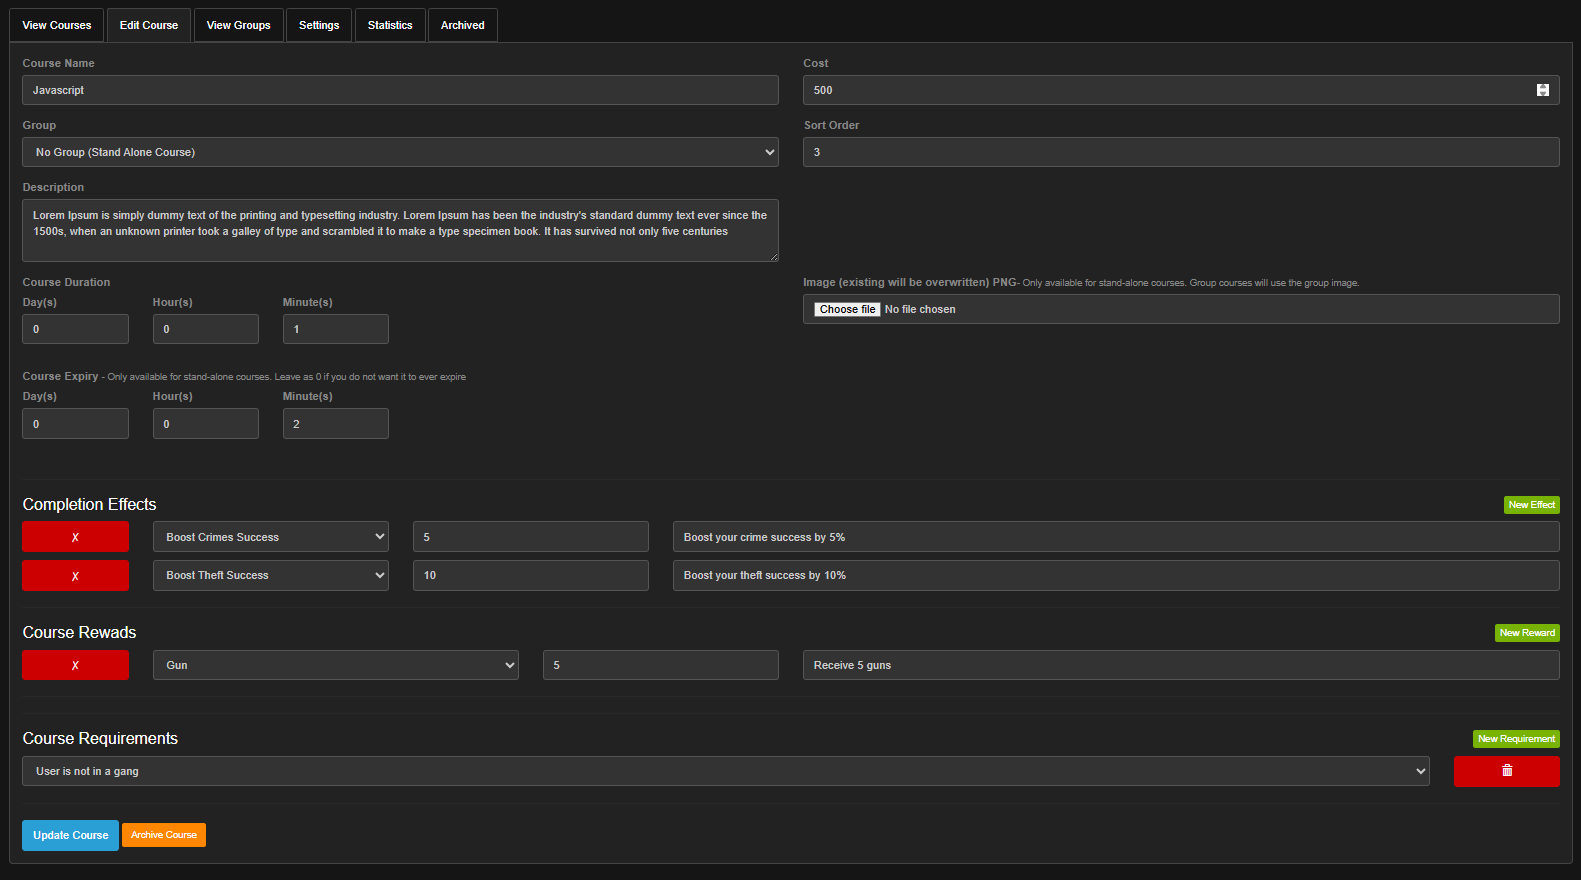Click the trash icon for gang requirement
Screen dimensions: 1581x880
point(1506,771)
